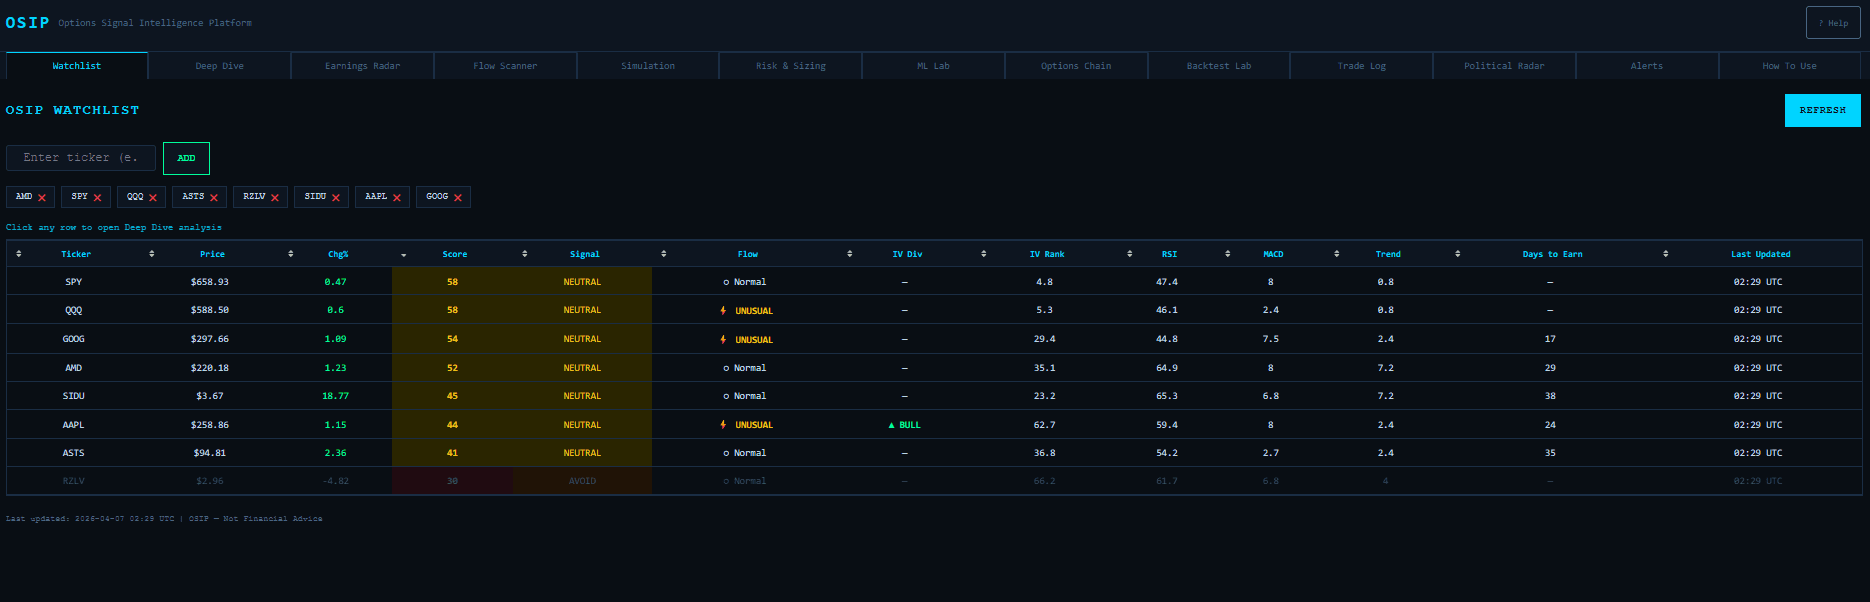Open the Political Radar tab
1870x602 pixels.
pos(1504,66)
